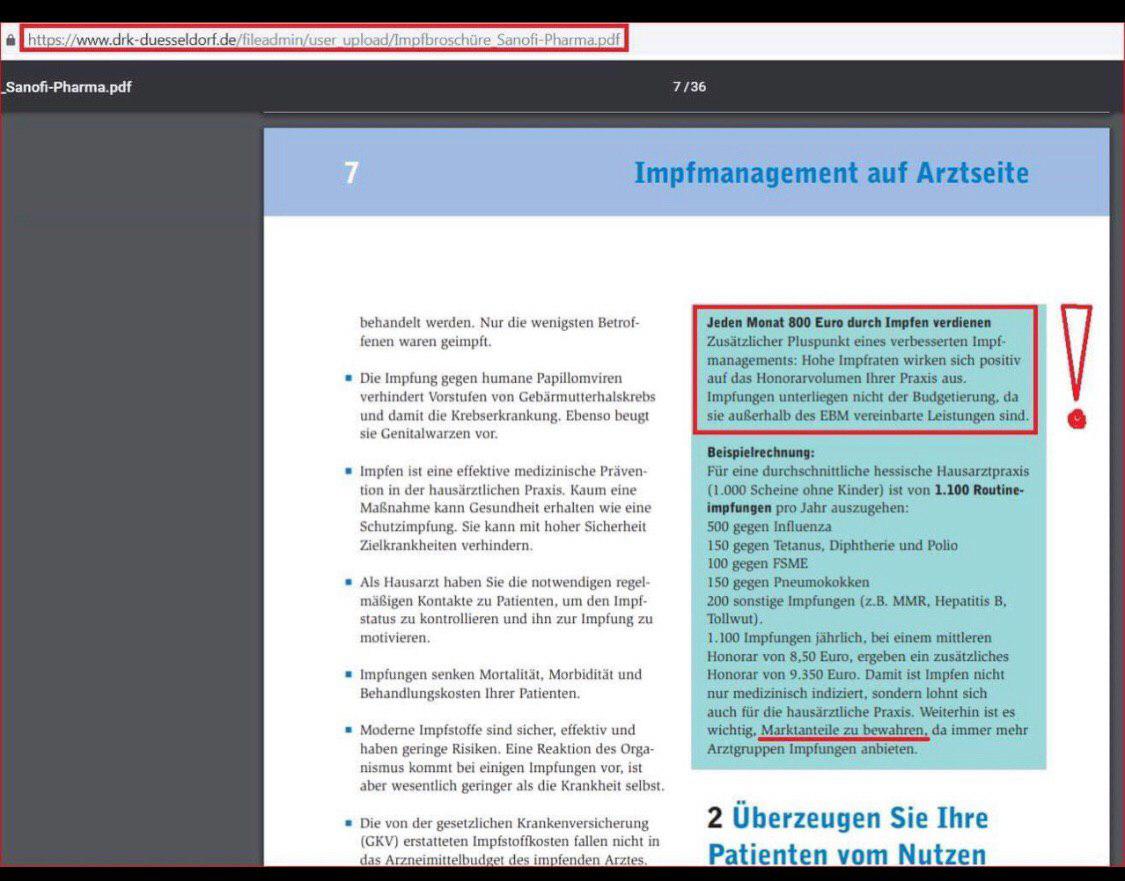Click bullet 'Als Hausarzt haben Sie die notwendigen regel-'

(x=504, y=583)
